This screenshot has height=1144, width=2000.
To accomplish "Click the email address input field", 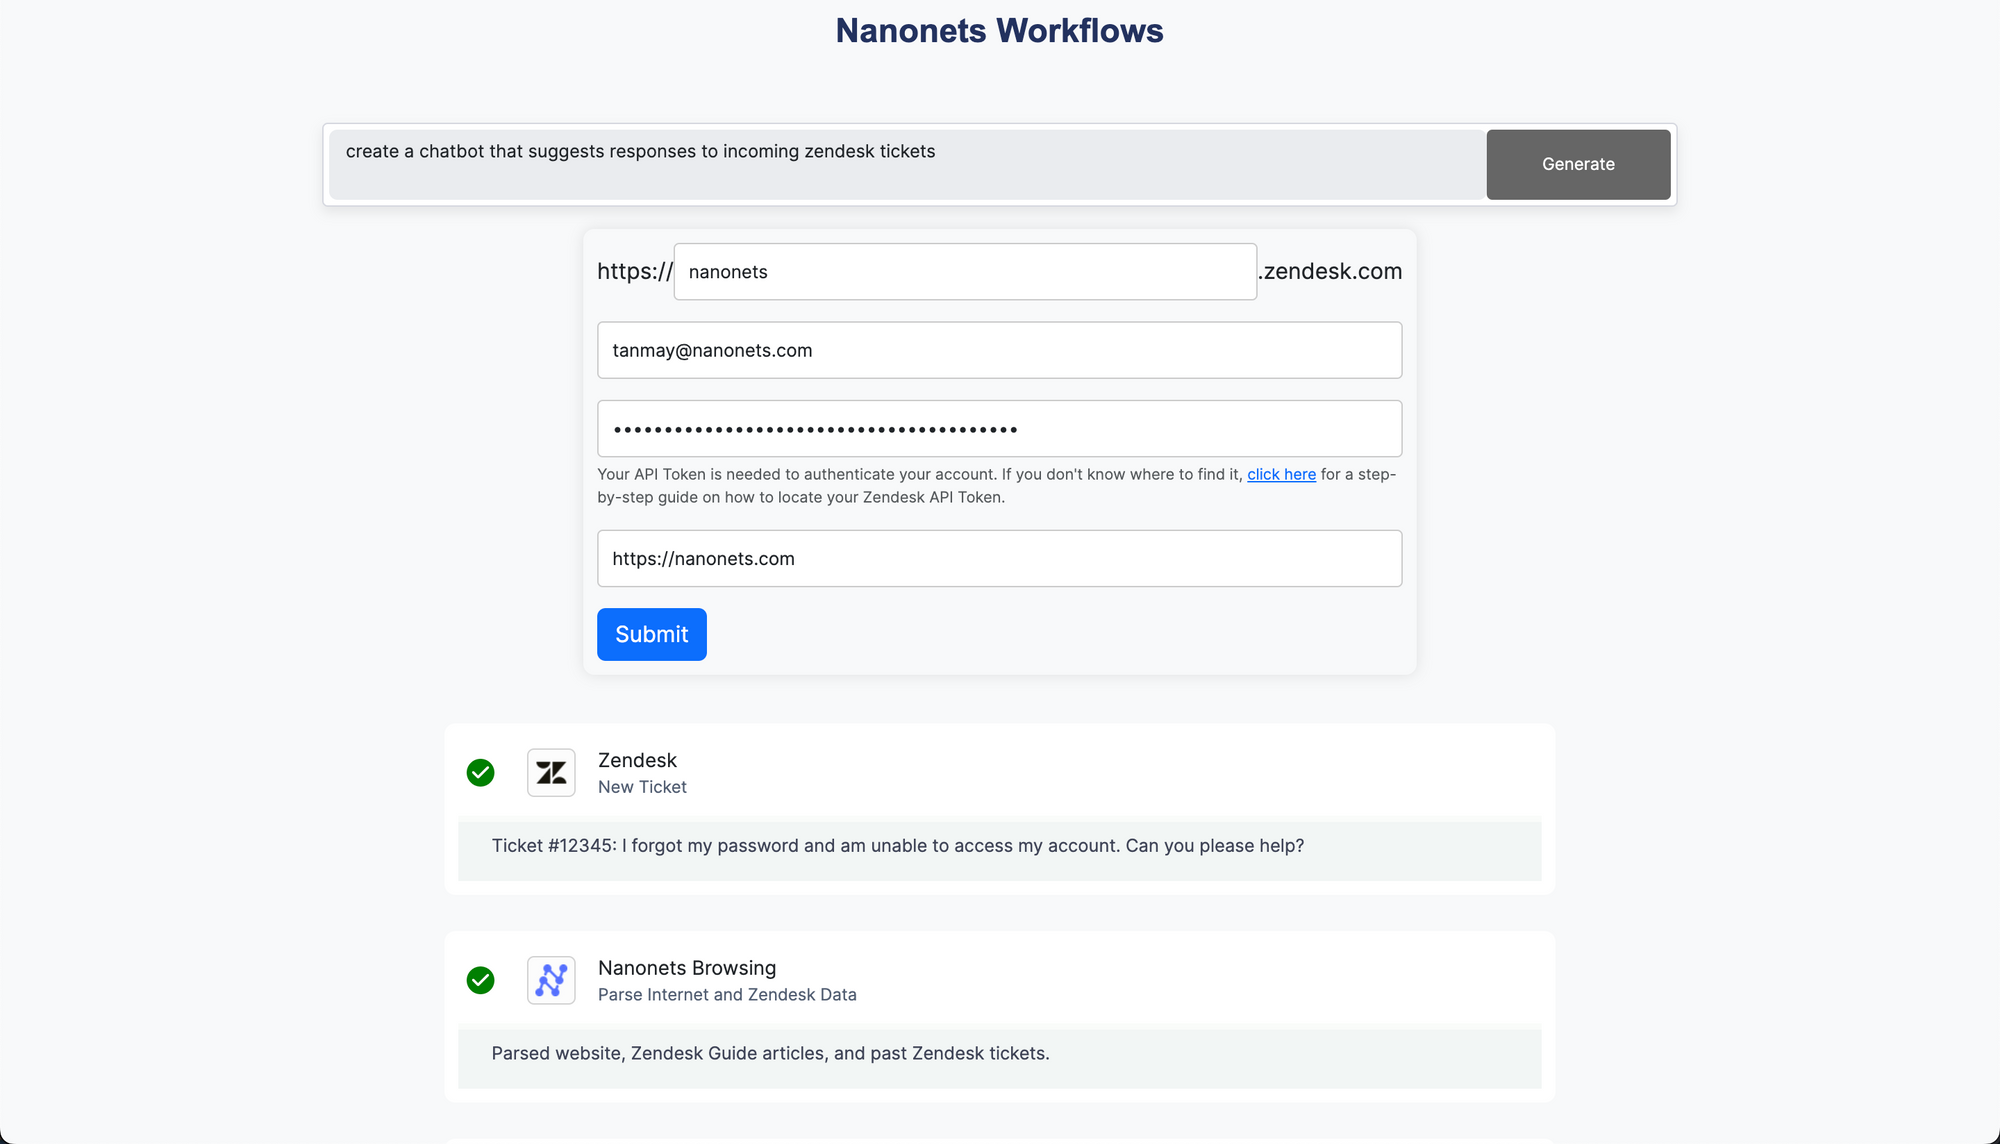I will [999, 350].
